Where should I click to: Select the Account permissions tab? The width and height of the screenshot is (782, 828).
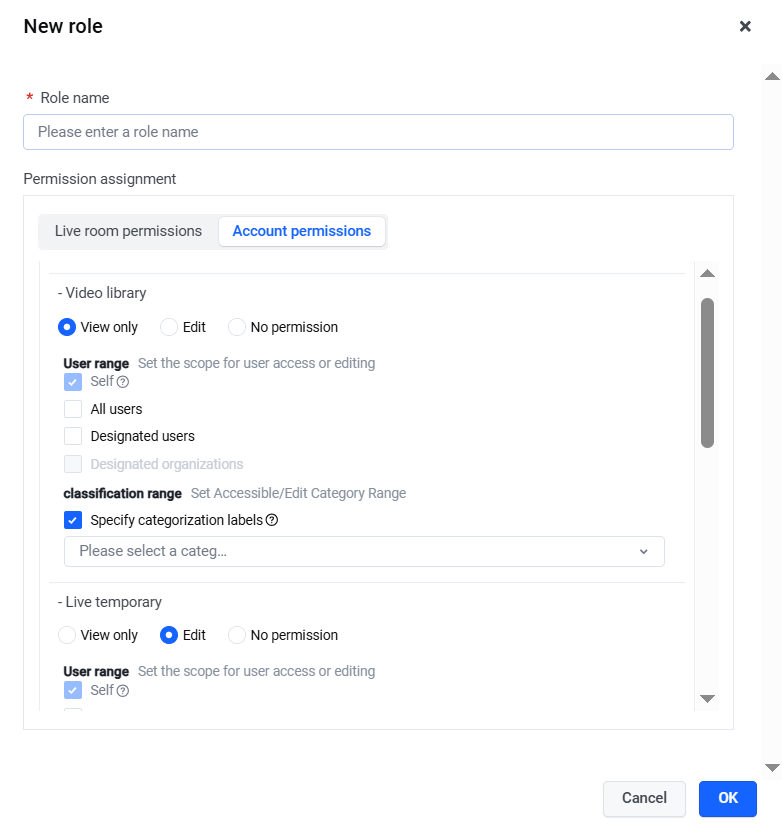click(x=302, y=231)
